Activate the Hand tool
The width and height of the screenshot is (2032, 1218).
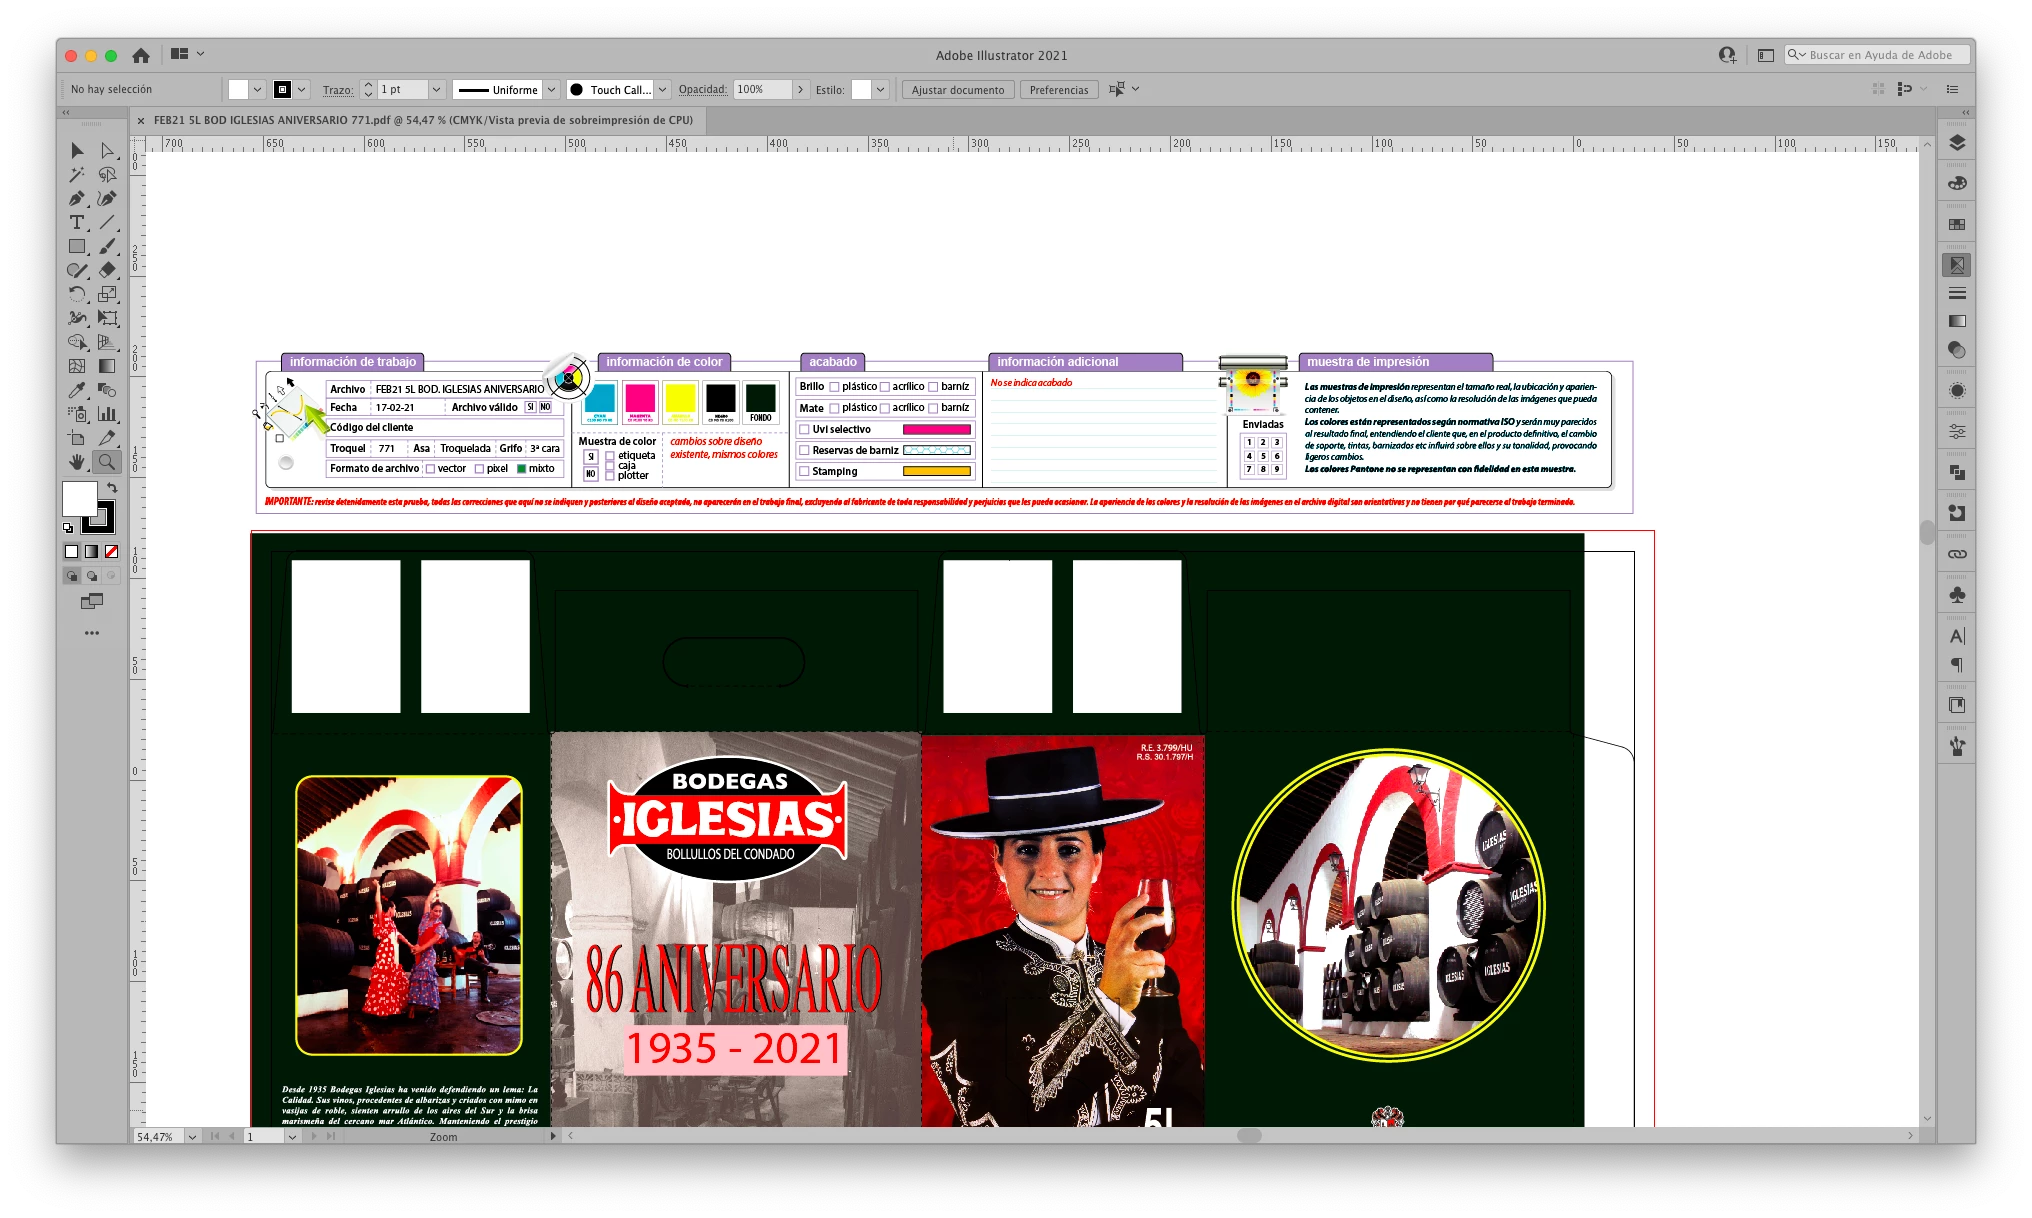click(x=77, y=462)
